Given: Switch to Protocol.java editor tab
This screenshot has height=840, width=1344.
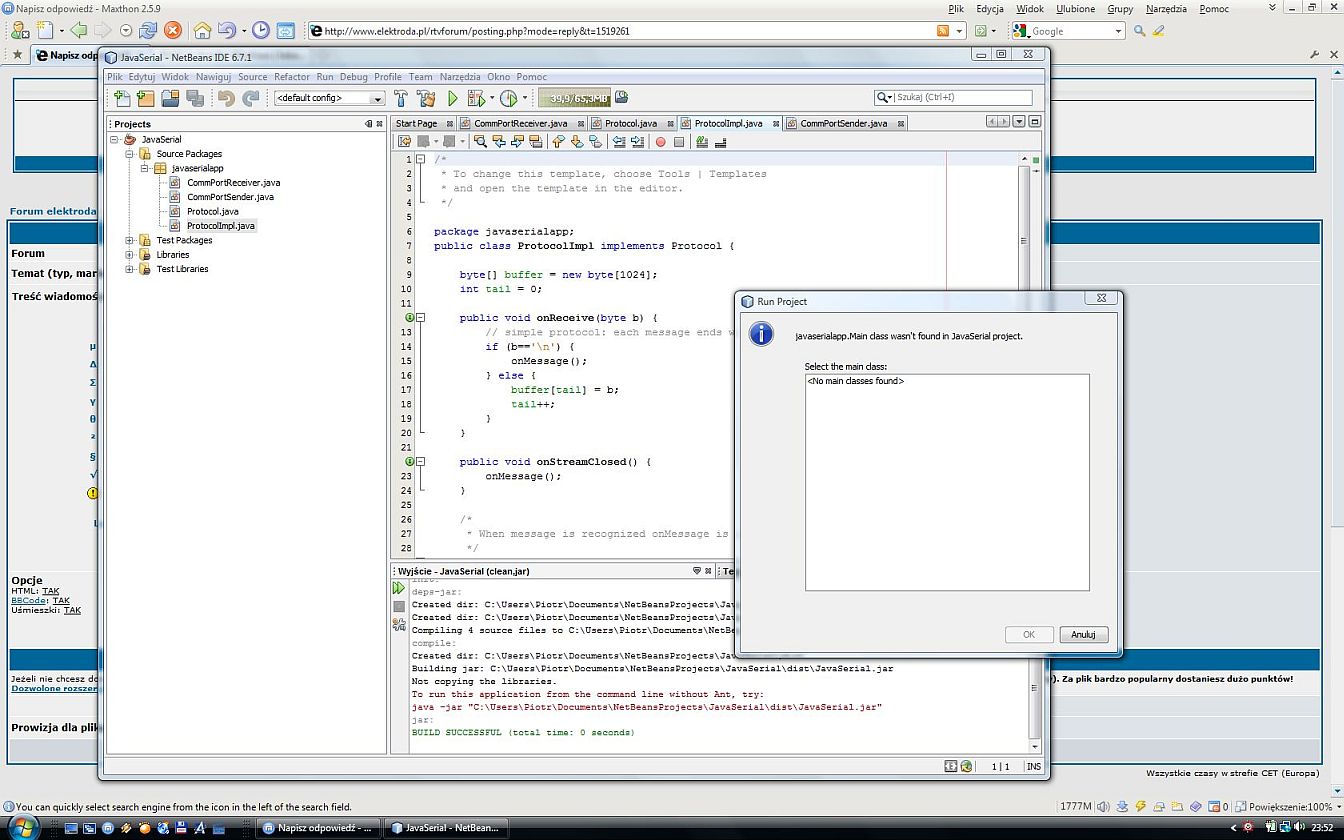Looking at the screenshot, I should [631, 123].
